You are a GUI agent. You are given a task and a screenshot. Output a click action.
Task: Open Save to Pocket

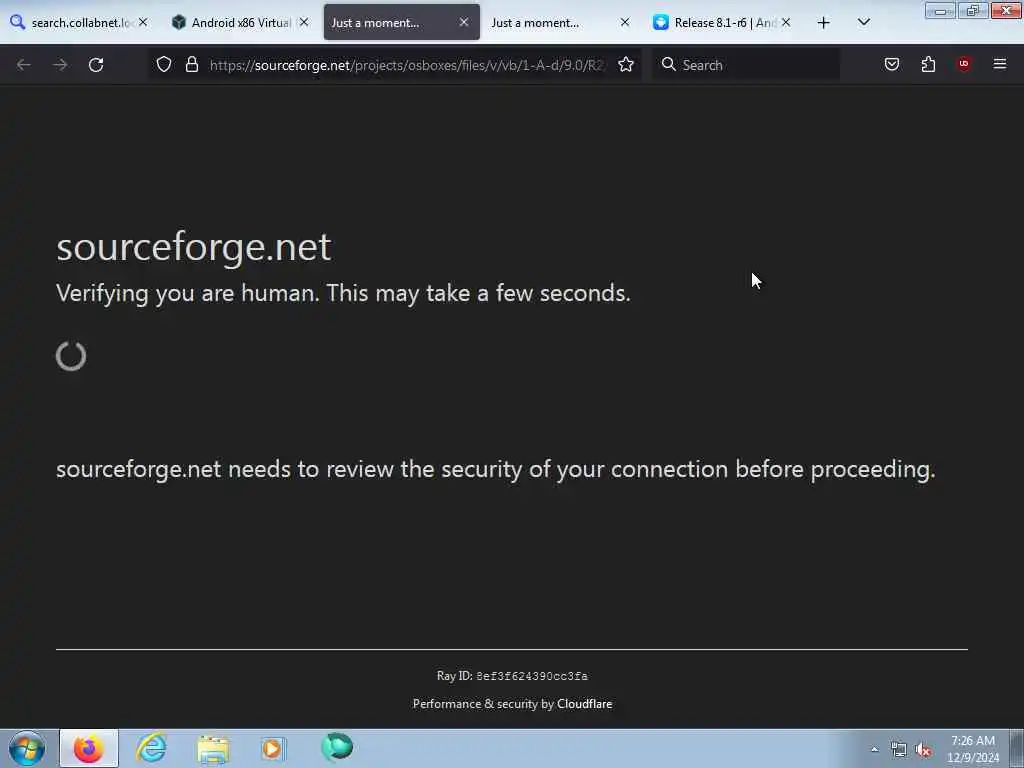pos(891,64)
